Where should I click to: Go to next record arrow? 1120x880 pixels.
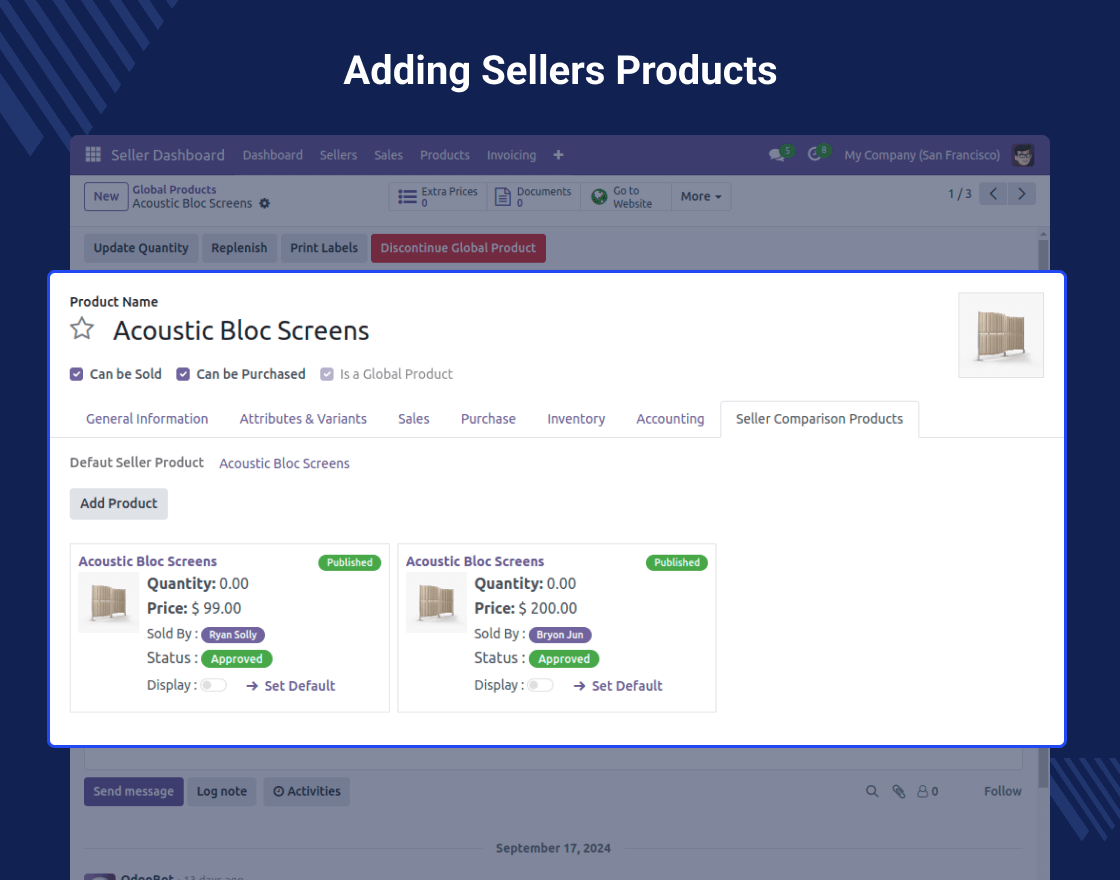coord(1021,194)
